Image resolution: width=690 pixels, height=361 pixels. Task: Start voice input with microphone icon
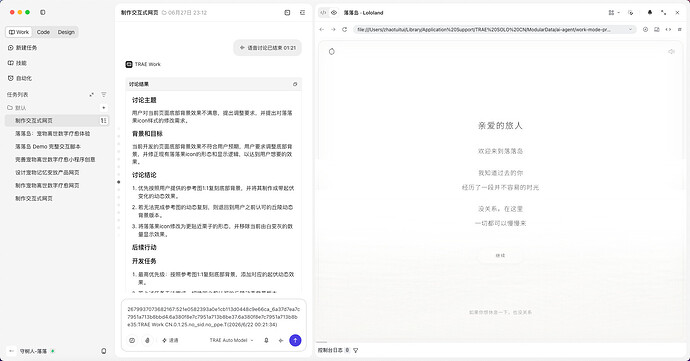click(x=266, y=340)
